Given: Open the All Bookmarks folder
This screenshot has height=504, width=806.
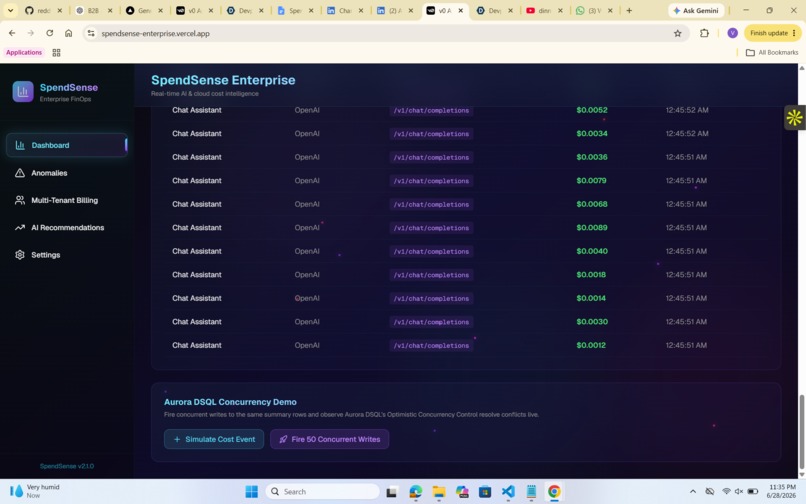Looking at the screenshot, I should [x=772, y=52].
